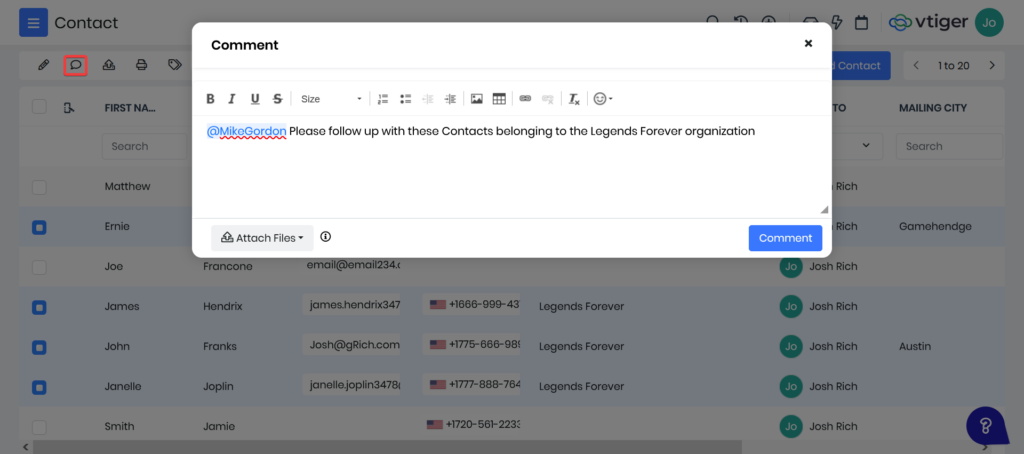This screenshot has height=454, width=1024.
Task: Insert an image into the comment
Action: tap(477, 99)
